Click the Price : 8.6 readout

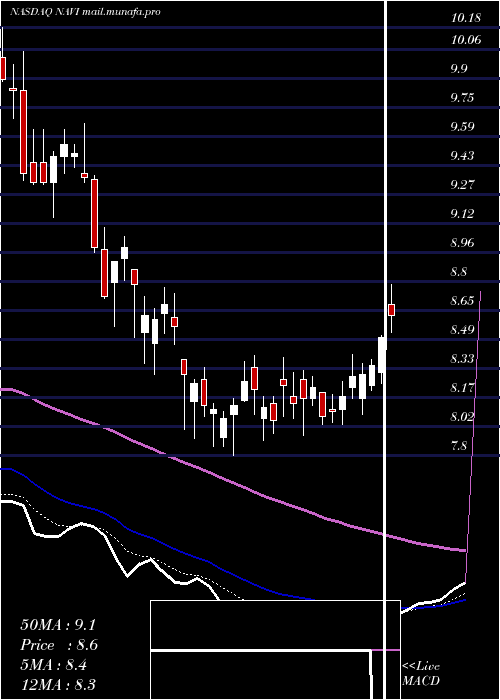tap(59, 645)
